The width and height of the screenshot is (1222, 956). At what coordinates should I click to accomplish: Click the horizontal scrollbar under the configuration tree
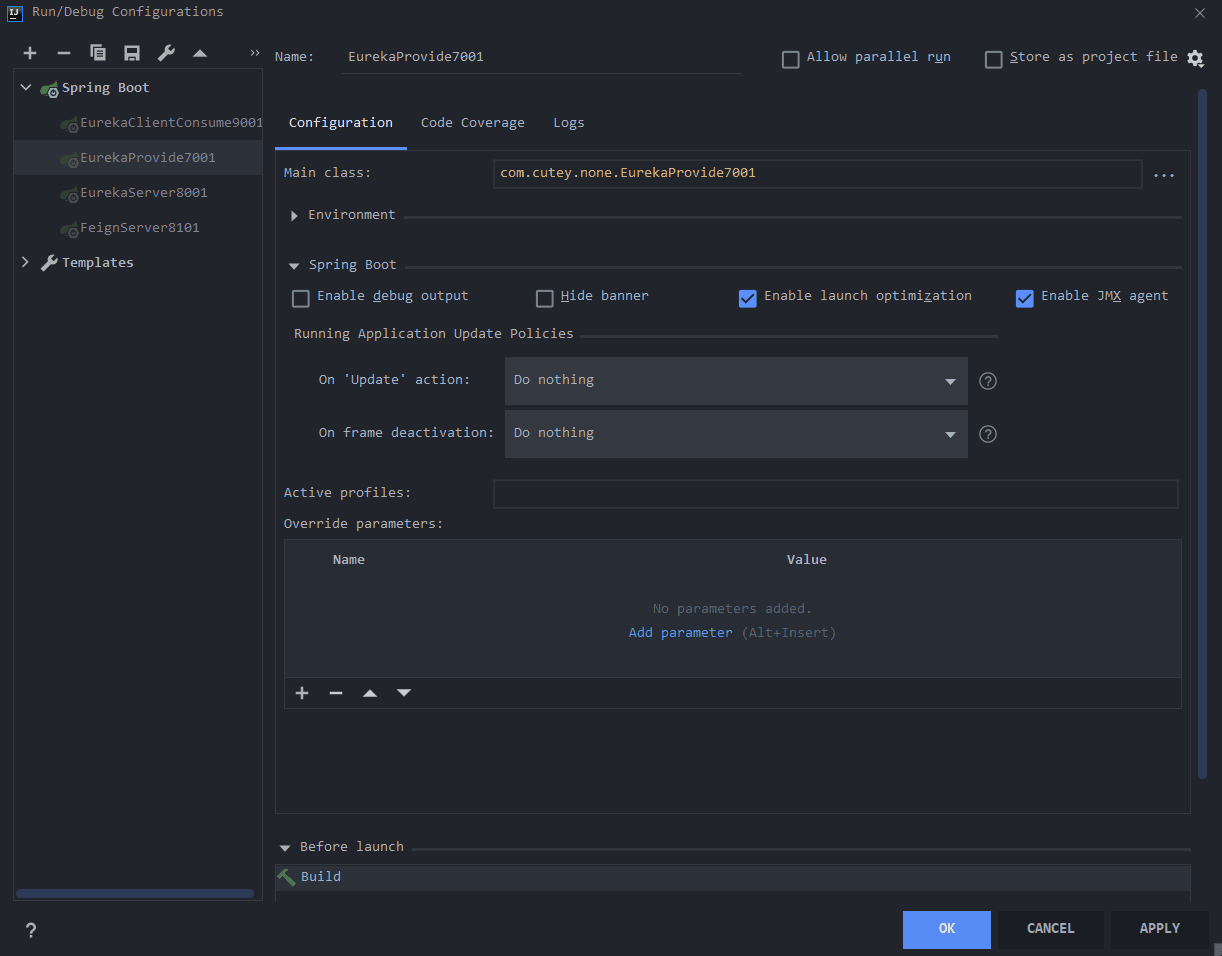pos(135,894)
